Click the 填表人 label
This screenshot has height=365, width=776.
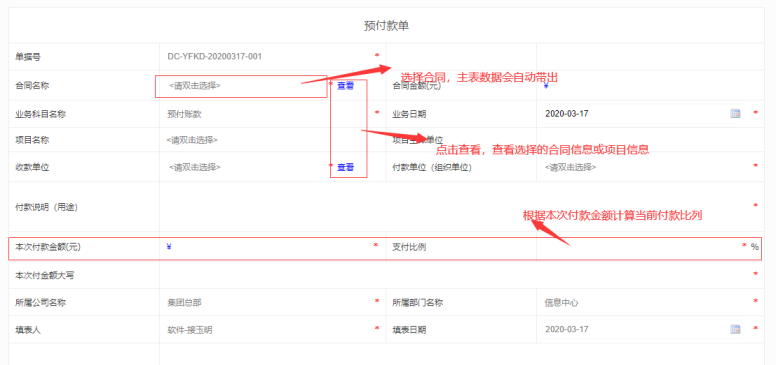point(28,330)
